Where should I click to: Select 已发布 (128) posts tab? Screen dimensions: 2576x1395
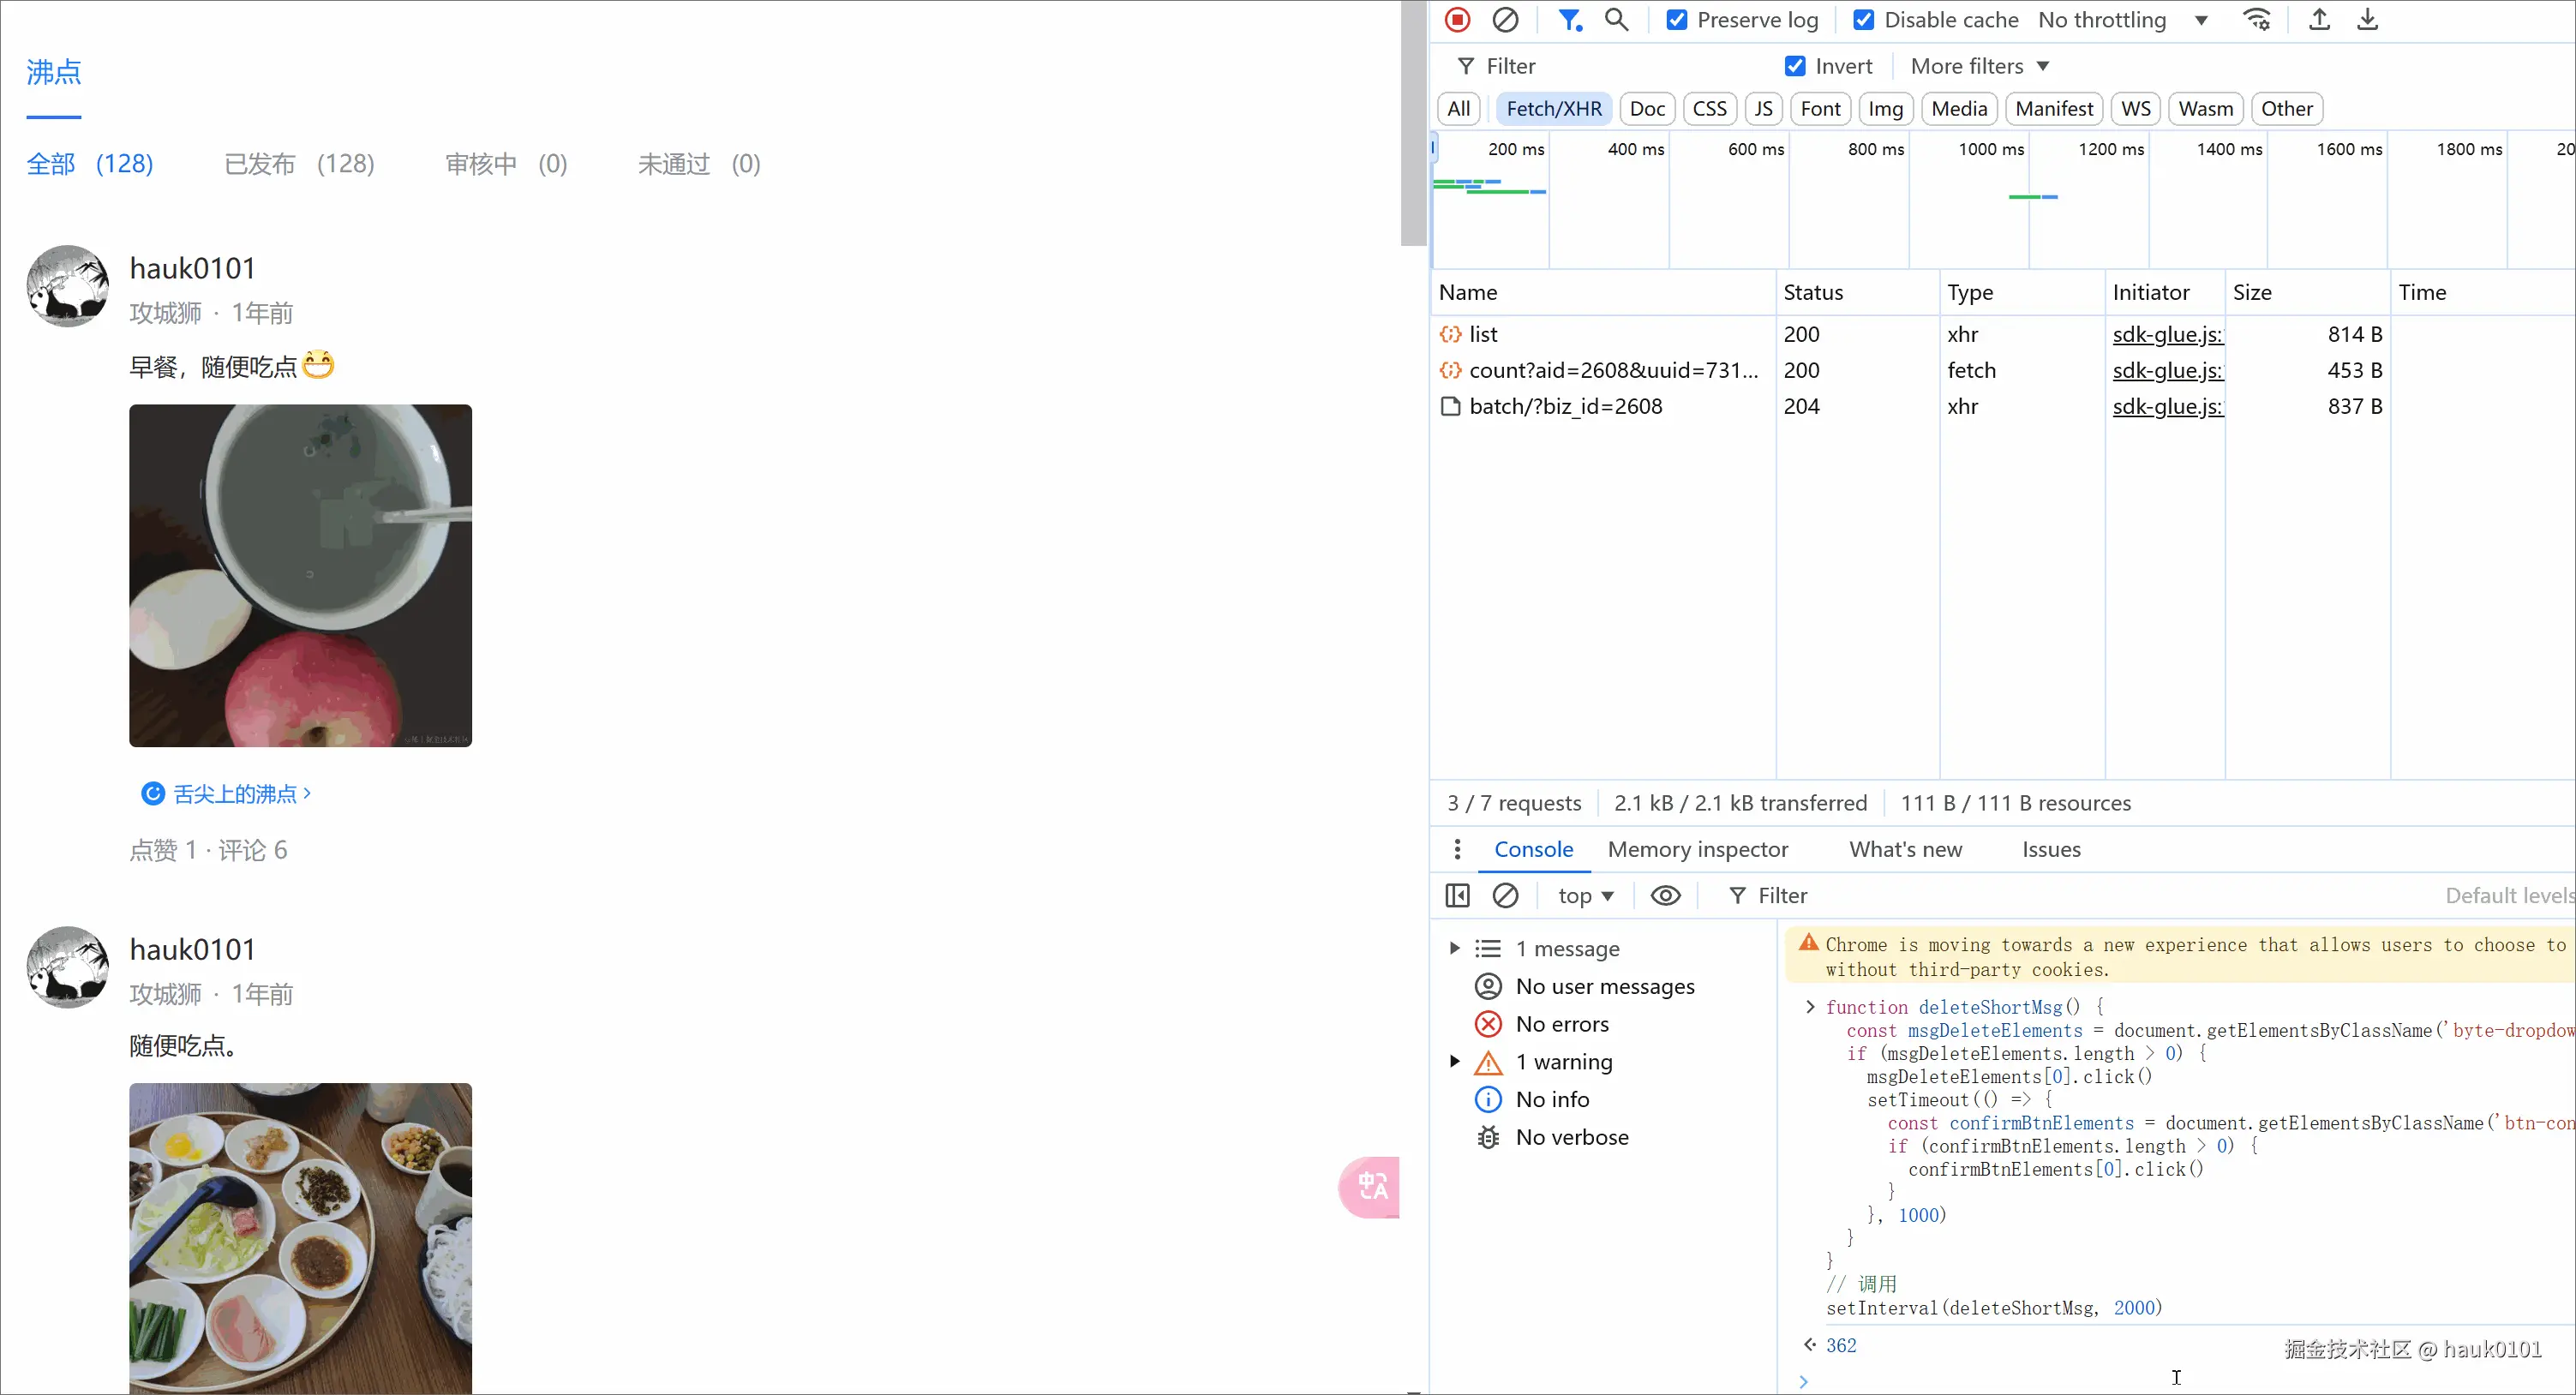pos(299,163)
